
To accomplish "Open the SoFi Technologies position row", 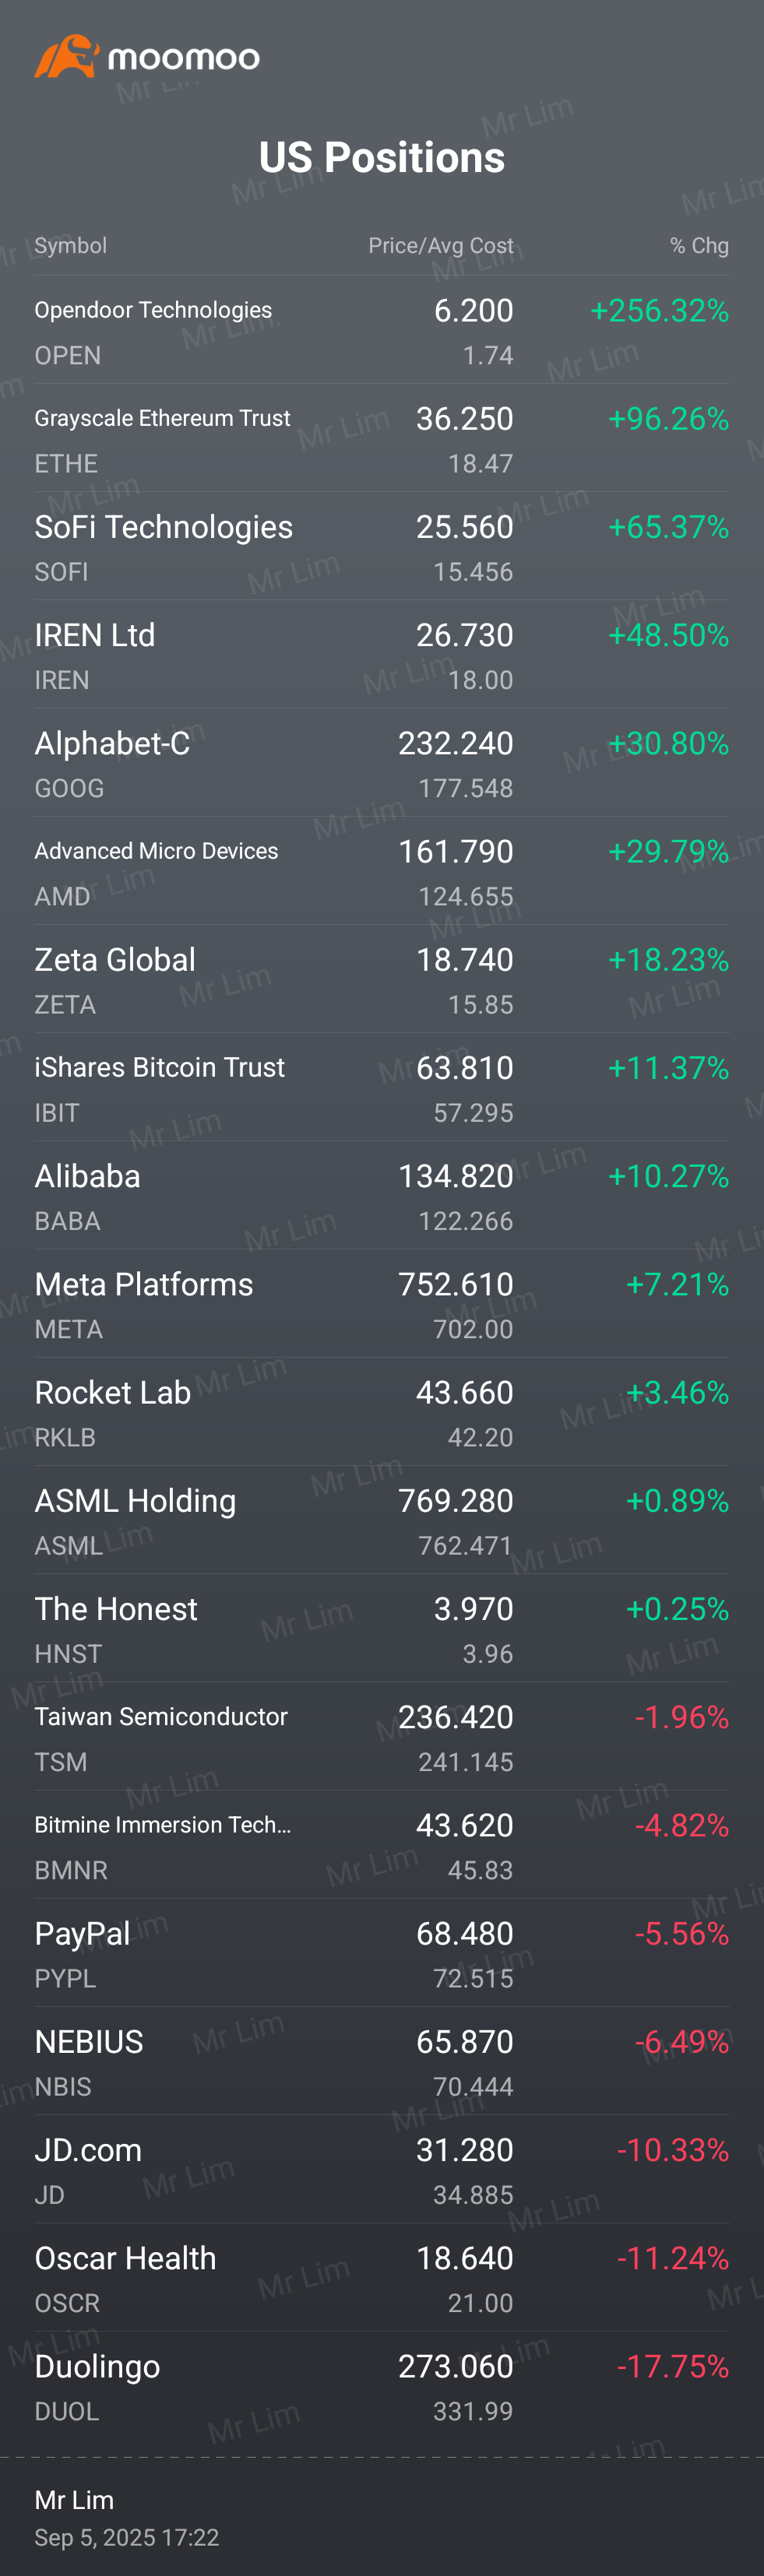I will pos(382,547).
